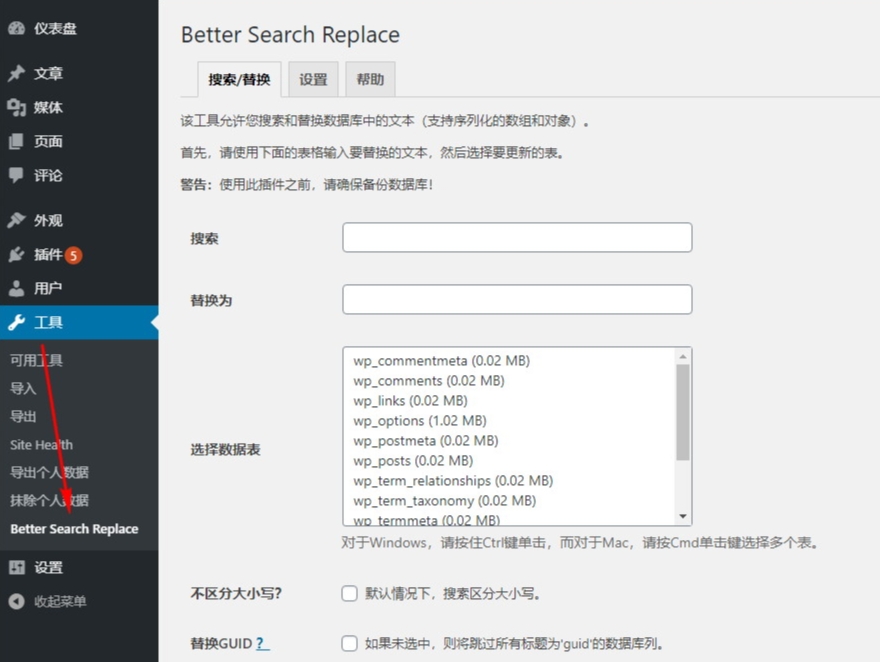
Task: Enable 不区分大小写 checkbox
Action: (350, 593)
